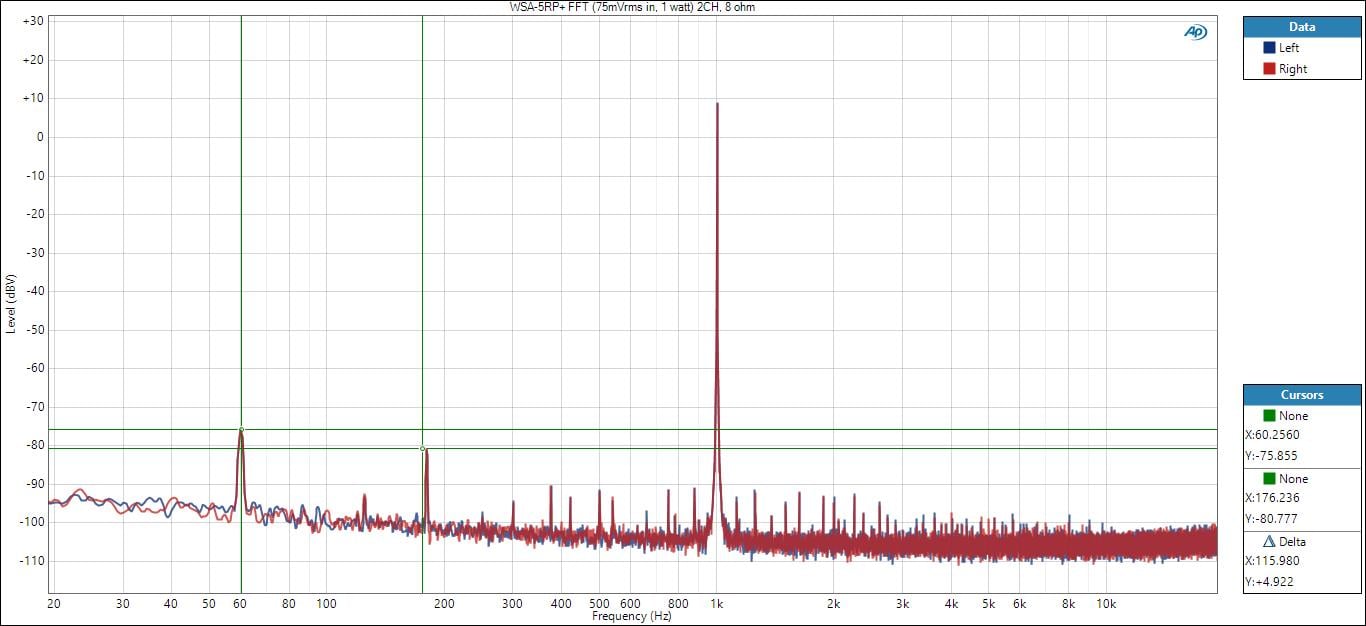Click the Level (dBV) axis label
The width and height of the screenshot is (1366, 626).
(x=10, y=303)
